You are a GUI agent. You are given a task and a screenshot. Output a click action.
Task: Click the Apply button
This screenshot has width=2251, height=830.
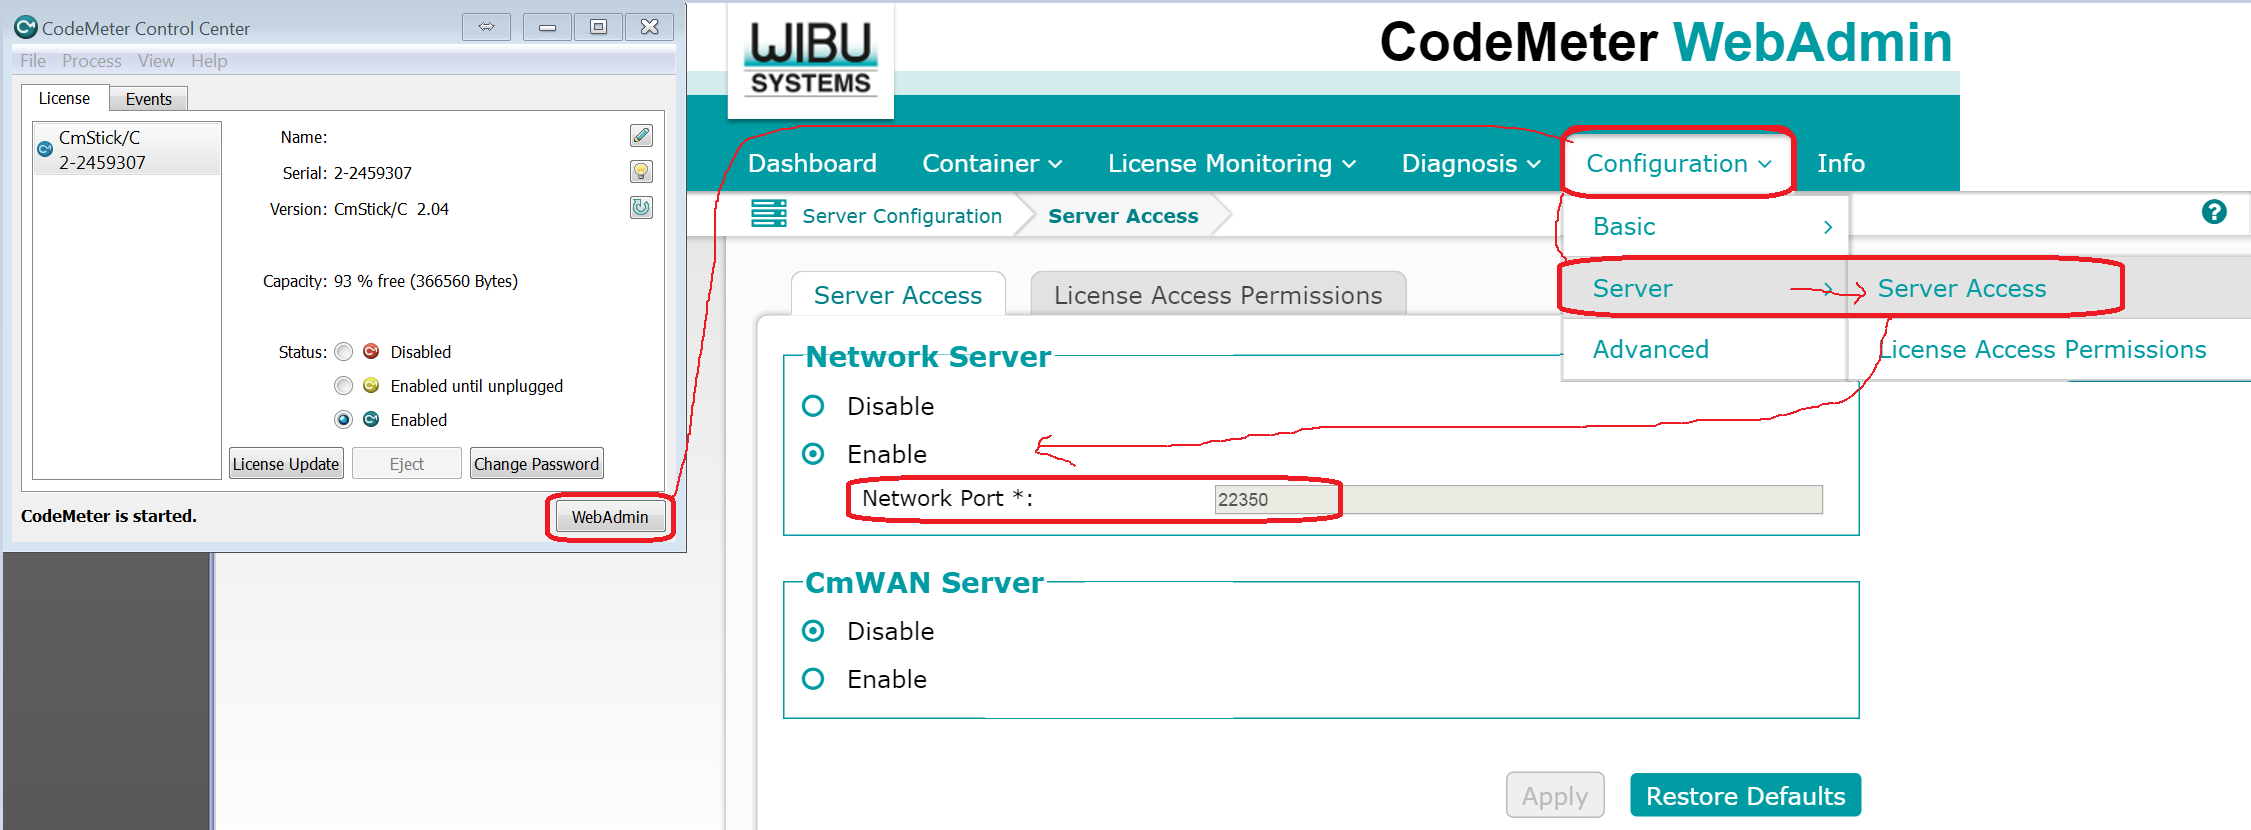click(x=1555, y=795)
